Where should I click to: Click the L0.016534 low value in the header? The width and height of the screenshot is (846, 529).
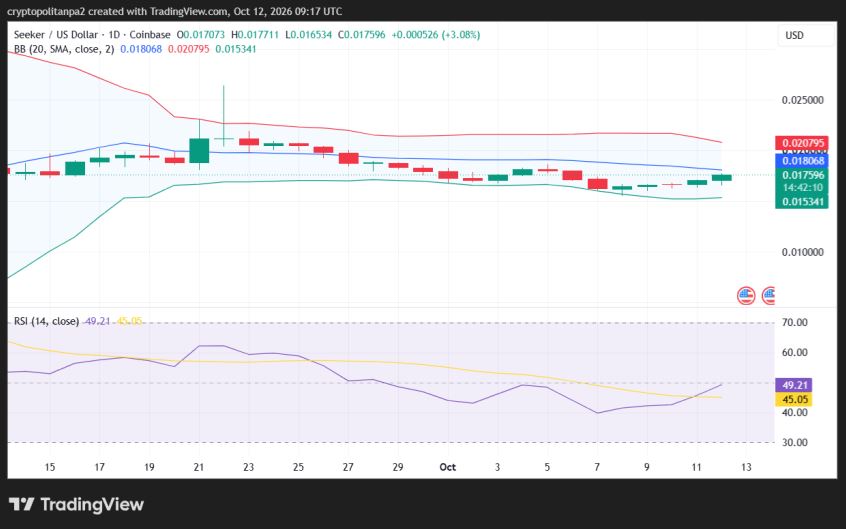click(309, 35)
